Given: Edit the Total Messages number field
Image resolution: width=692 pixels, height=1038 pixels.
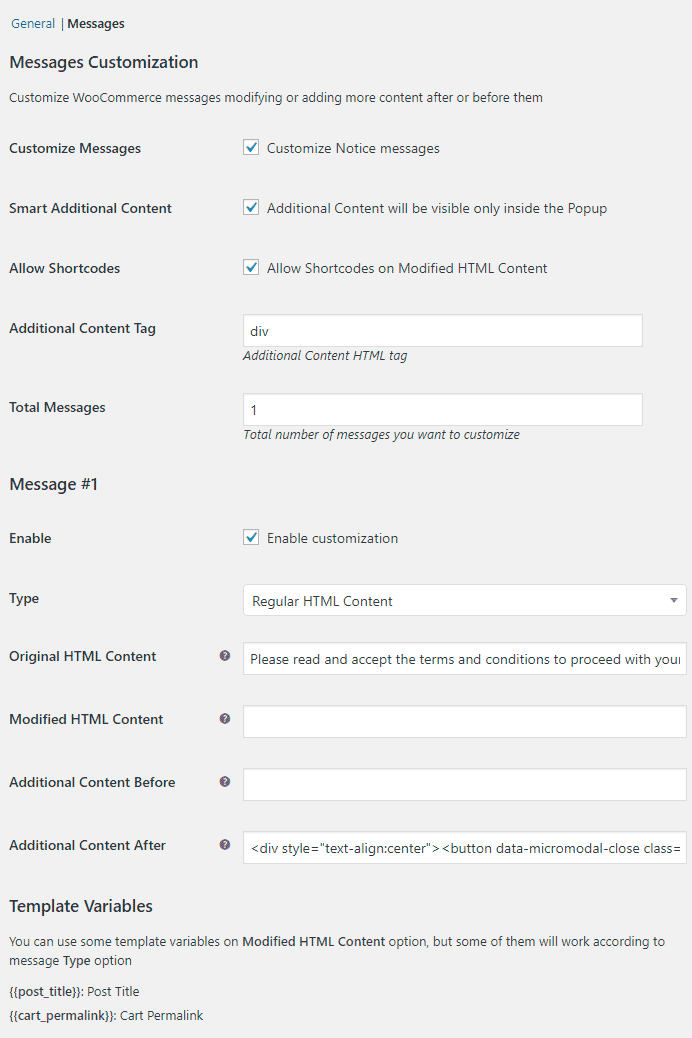Looking at the screenshot, I should pyautogui.click(x=442, y=410).
